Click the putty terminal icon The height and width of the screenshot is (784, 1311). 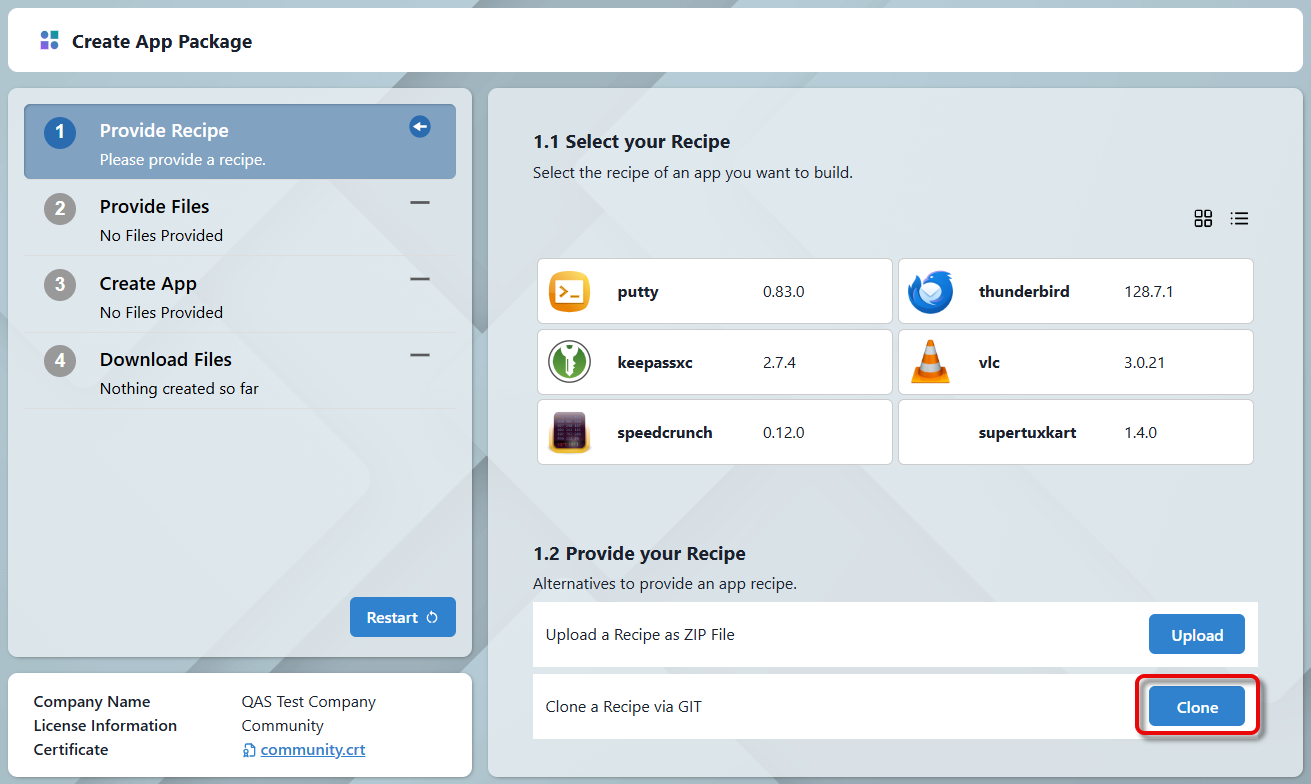coord(569,292)
